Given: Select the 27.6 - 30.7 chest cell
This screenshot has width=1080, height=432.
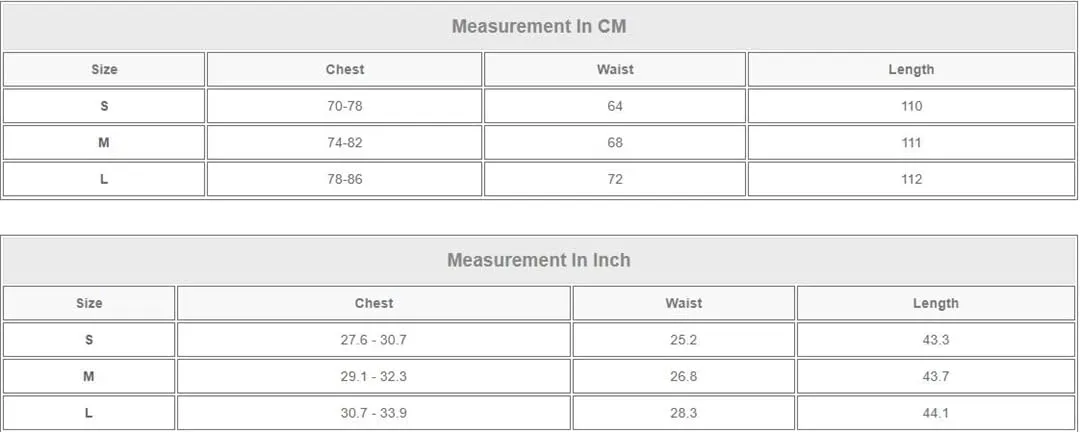Looking at the screenshot, I should pos(374,340).
